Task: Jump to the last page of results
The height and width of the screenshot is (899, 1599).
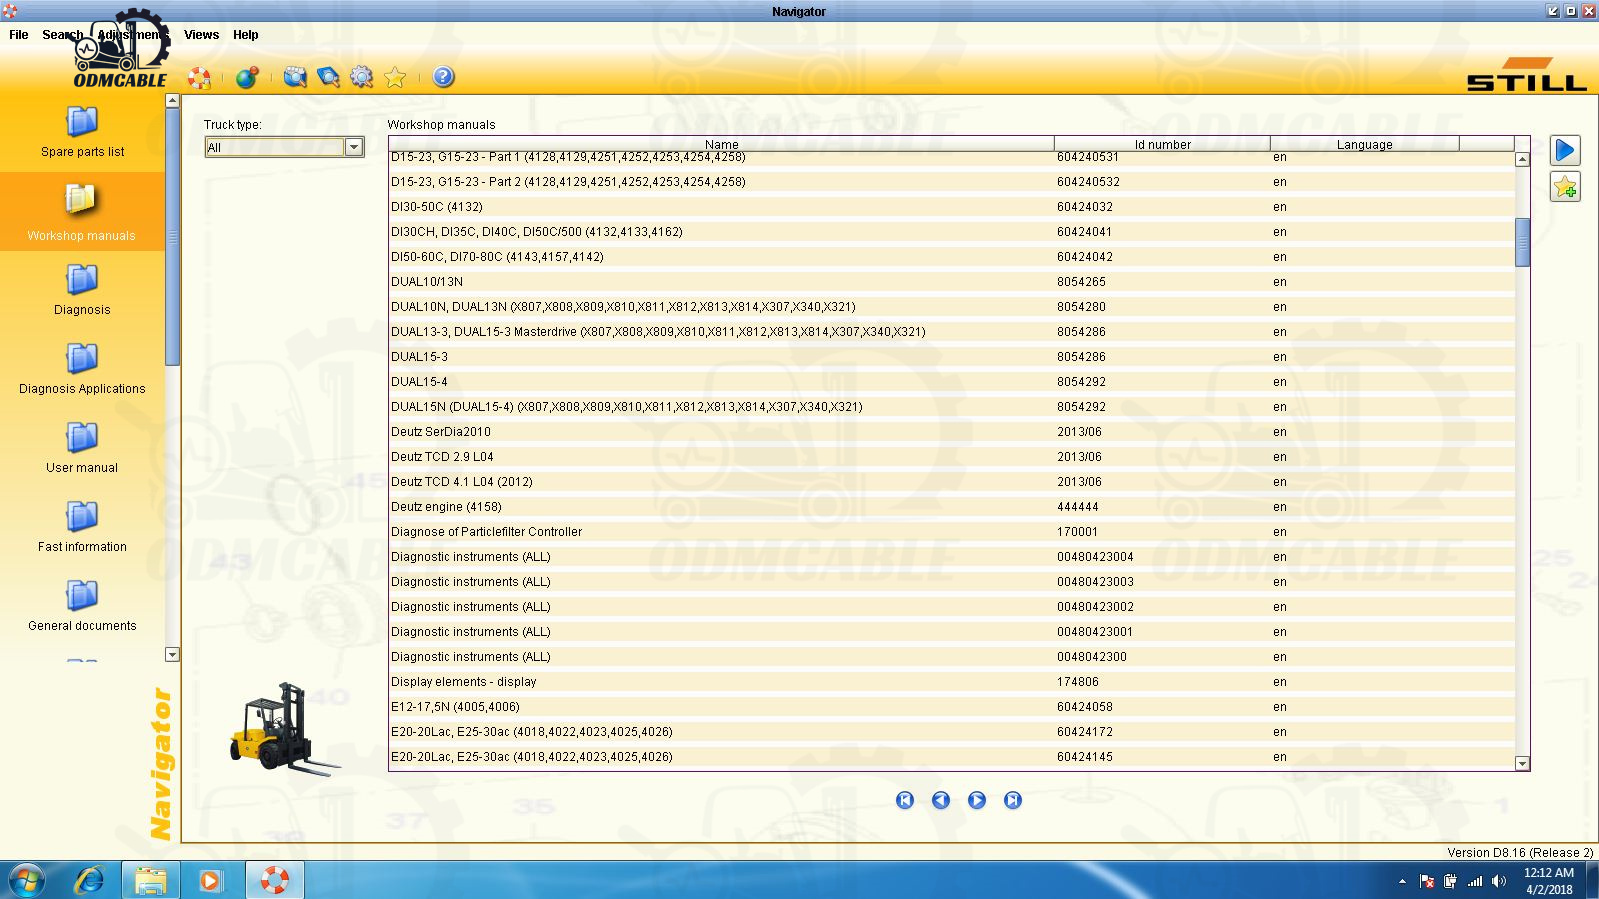Action: (x=1013, y=800)
